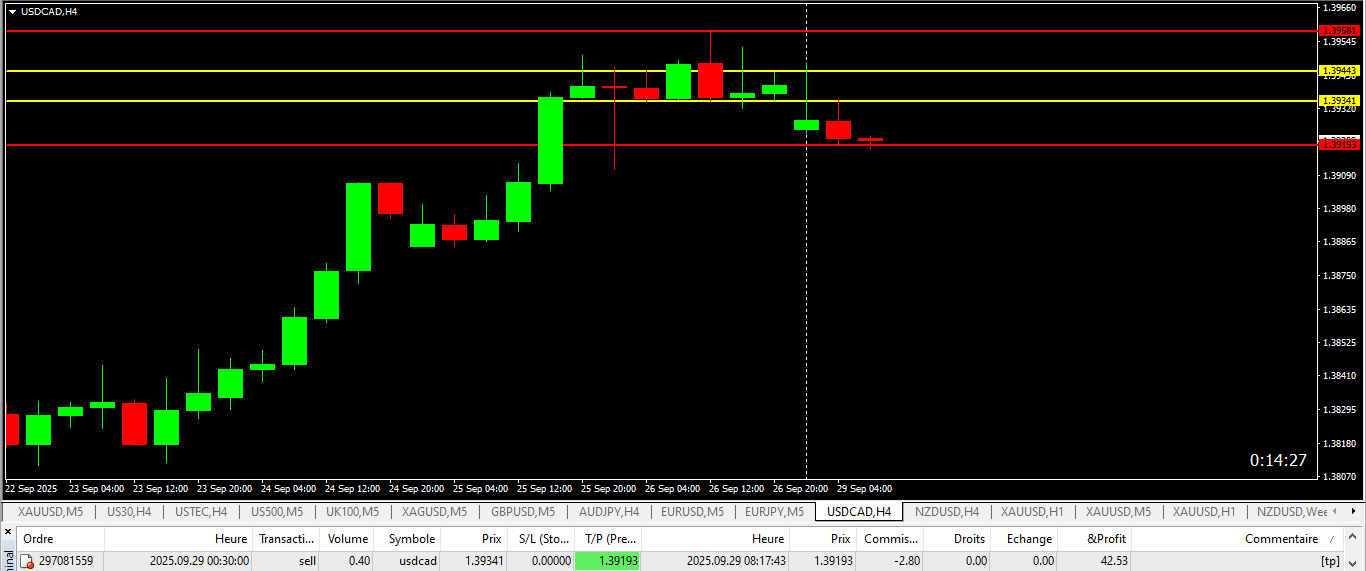
Task: Sort by the Ordre column header
Action: pos(58,538)
